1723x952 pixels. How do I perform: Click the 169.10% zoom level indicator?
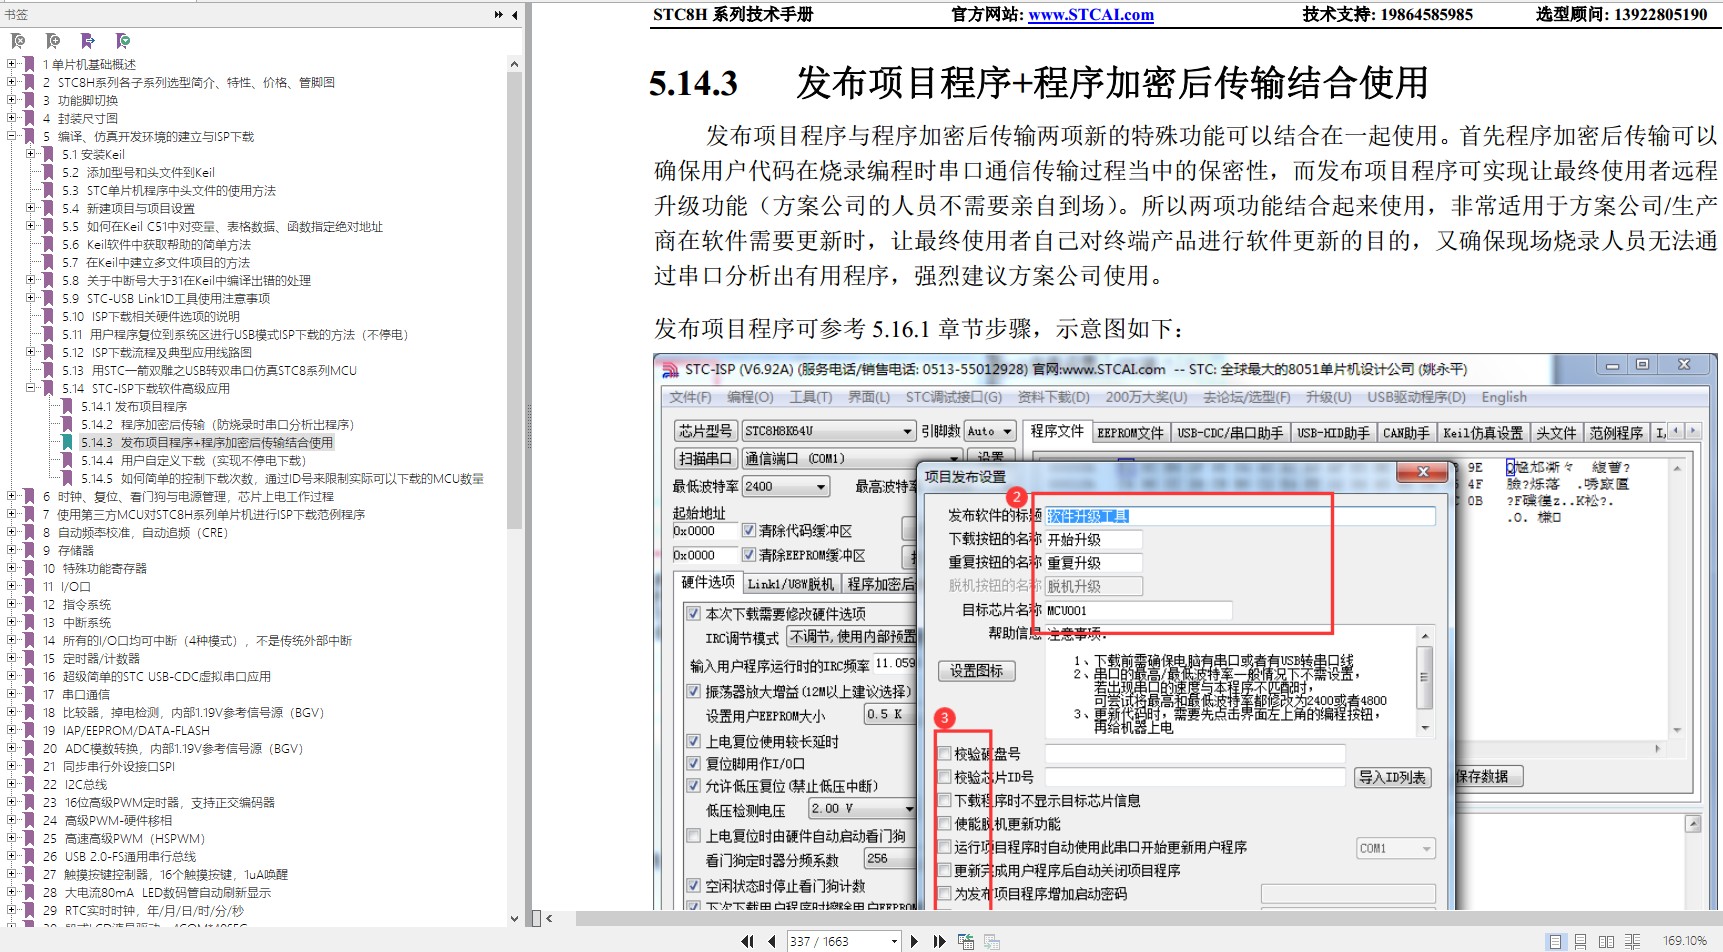pyautogui.click(x=1684, y=941)
